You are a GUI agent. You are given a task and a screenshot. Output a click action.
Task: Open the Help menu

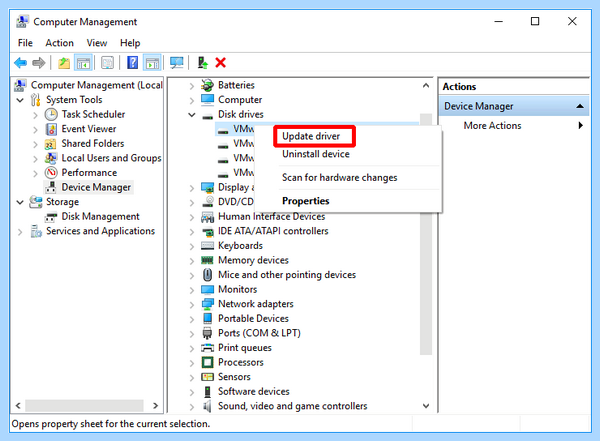pos(130,43)
